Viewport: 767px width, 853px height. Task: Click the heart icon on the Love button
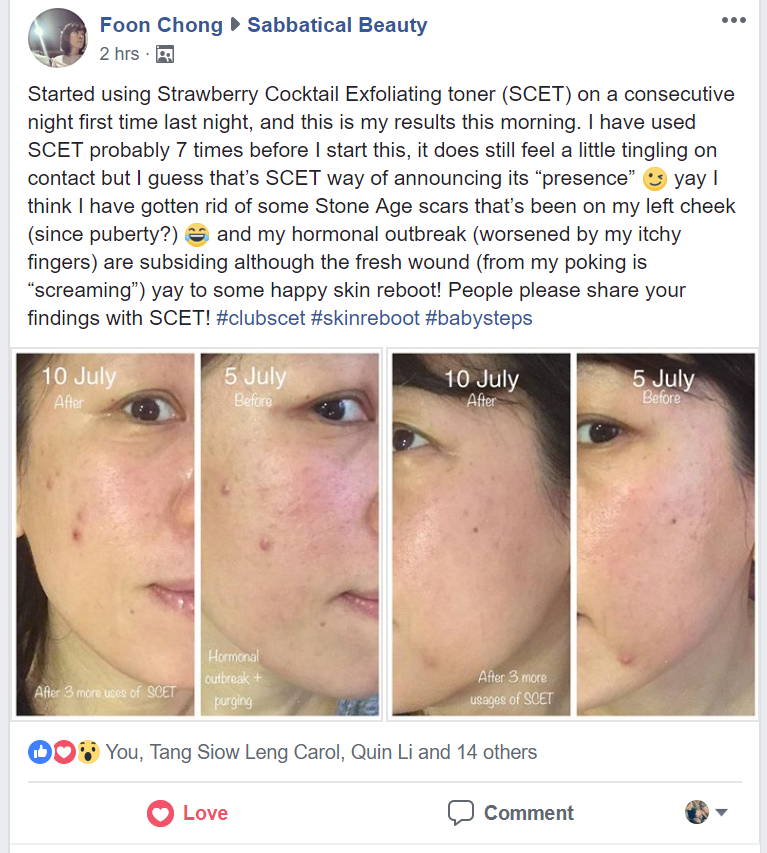(x=160, y=813)
